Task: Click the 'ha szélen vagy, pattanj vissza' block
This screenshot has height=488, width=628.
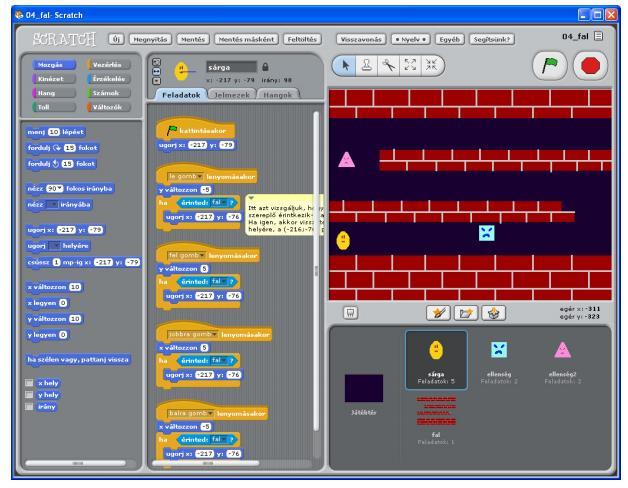Action: click(78, 360)
